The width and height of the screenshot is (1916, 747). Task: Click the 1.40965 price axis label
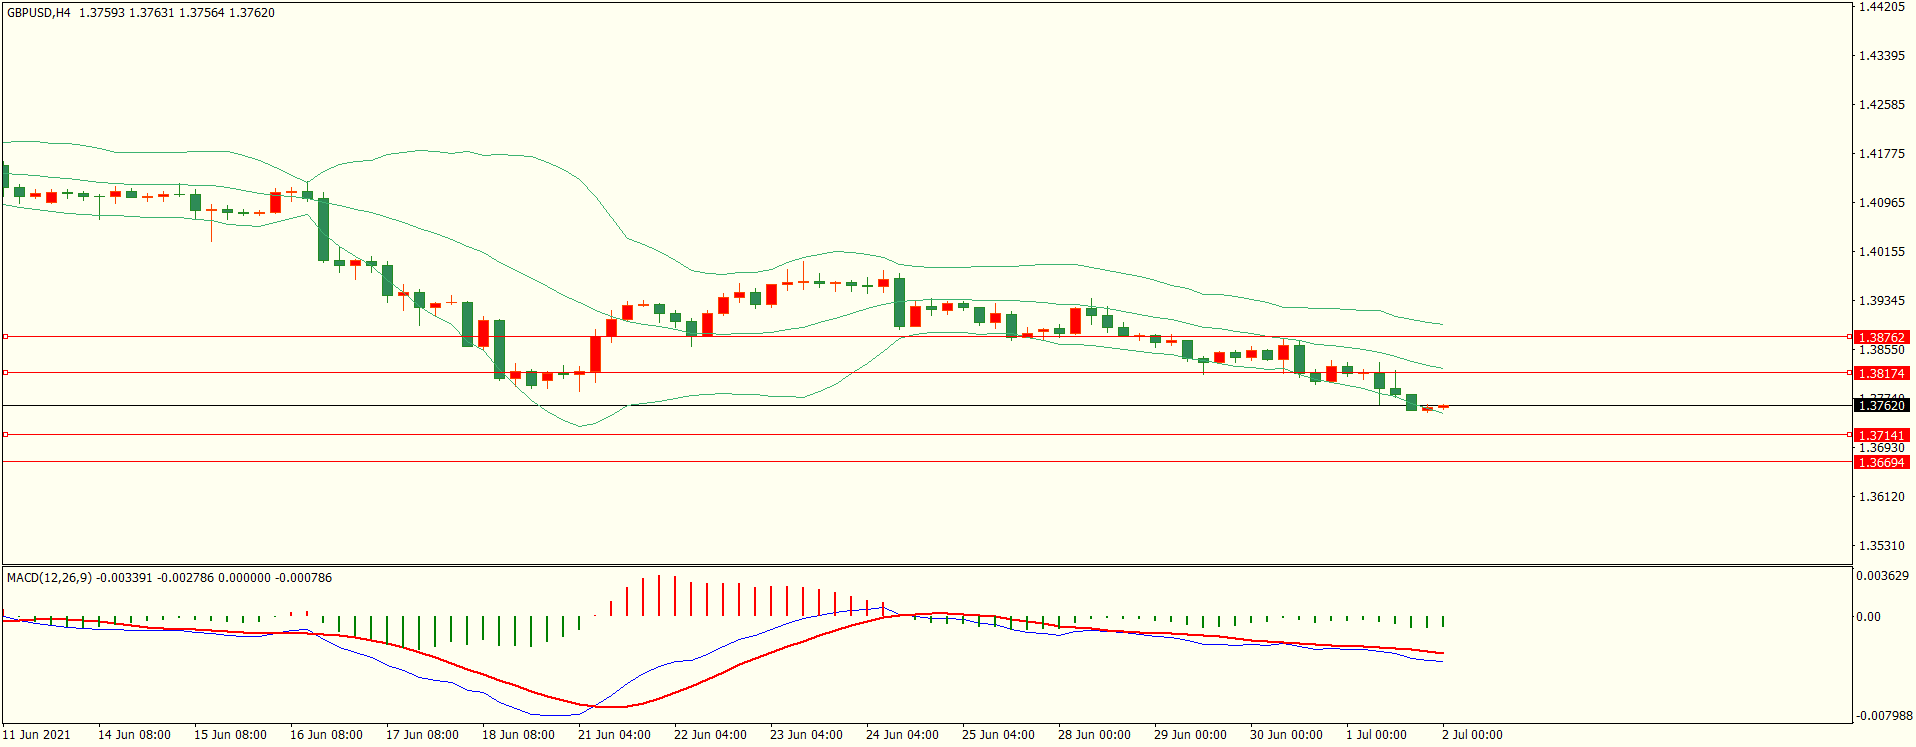pos(1882,203)
